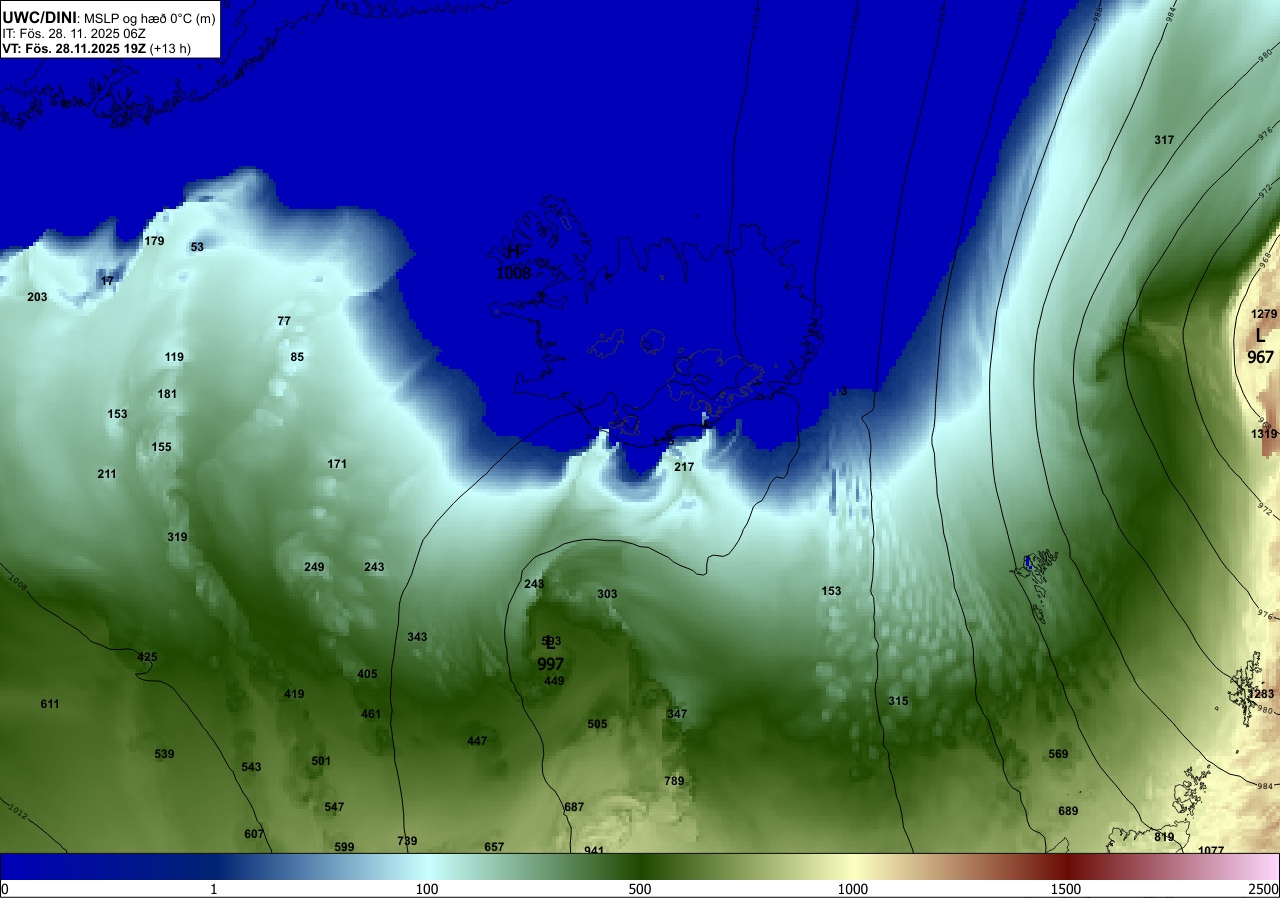Select the height value 461
1280x898 pixels.
371,714
